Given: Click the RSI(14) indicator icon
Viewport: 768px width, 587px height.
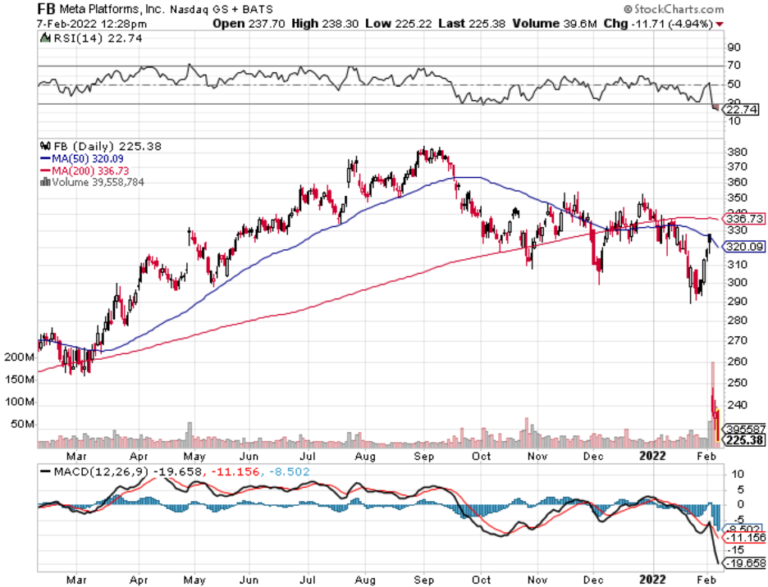Looking at the screenshot, I should (45, 38).
